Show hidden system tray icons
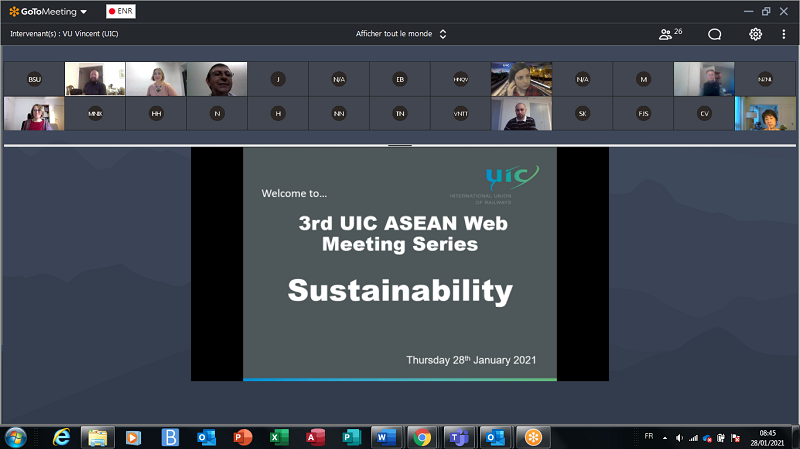This screenshot has height=449, width=800. tap(667, 437)
